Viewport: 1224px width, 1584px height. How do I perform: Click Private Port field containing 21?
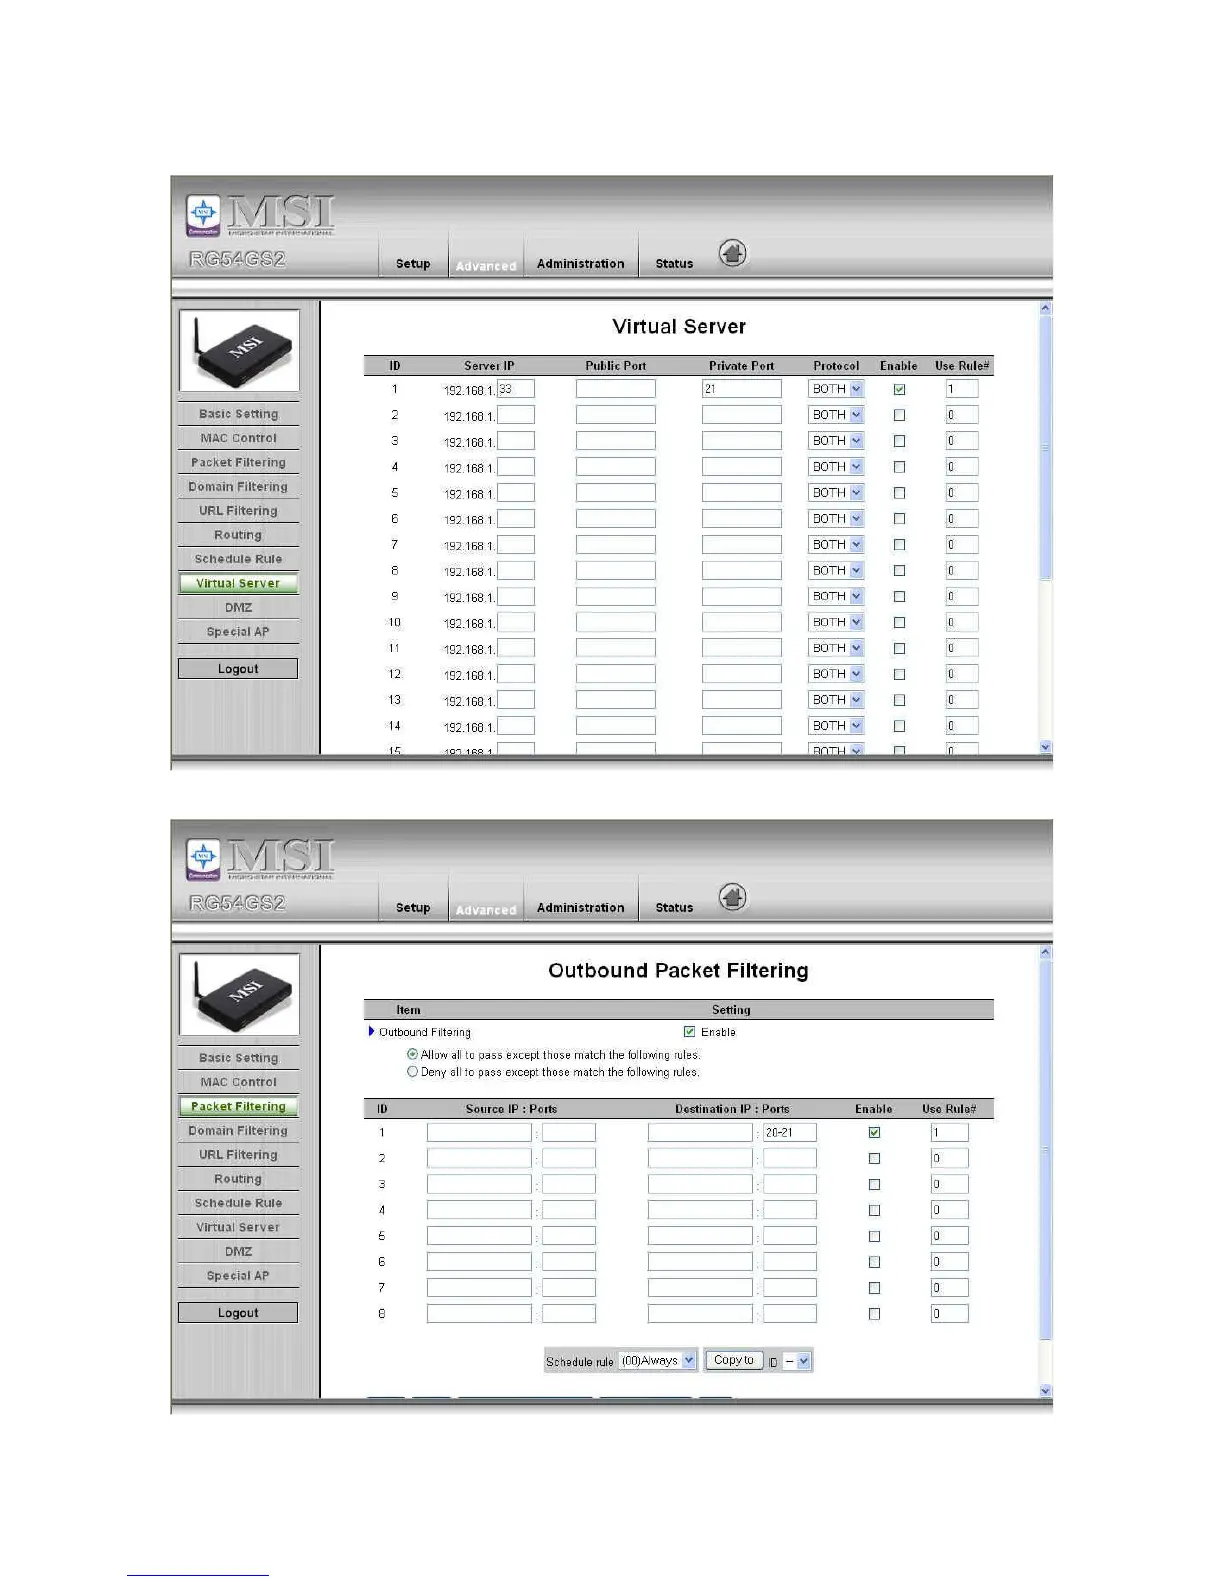click(742, 389)
